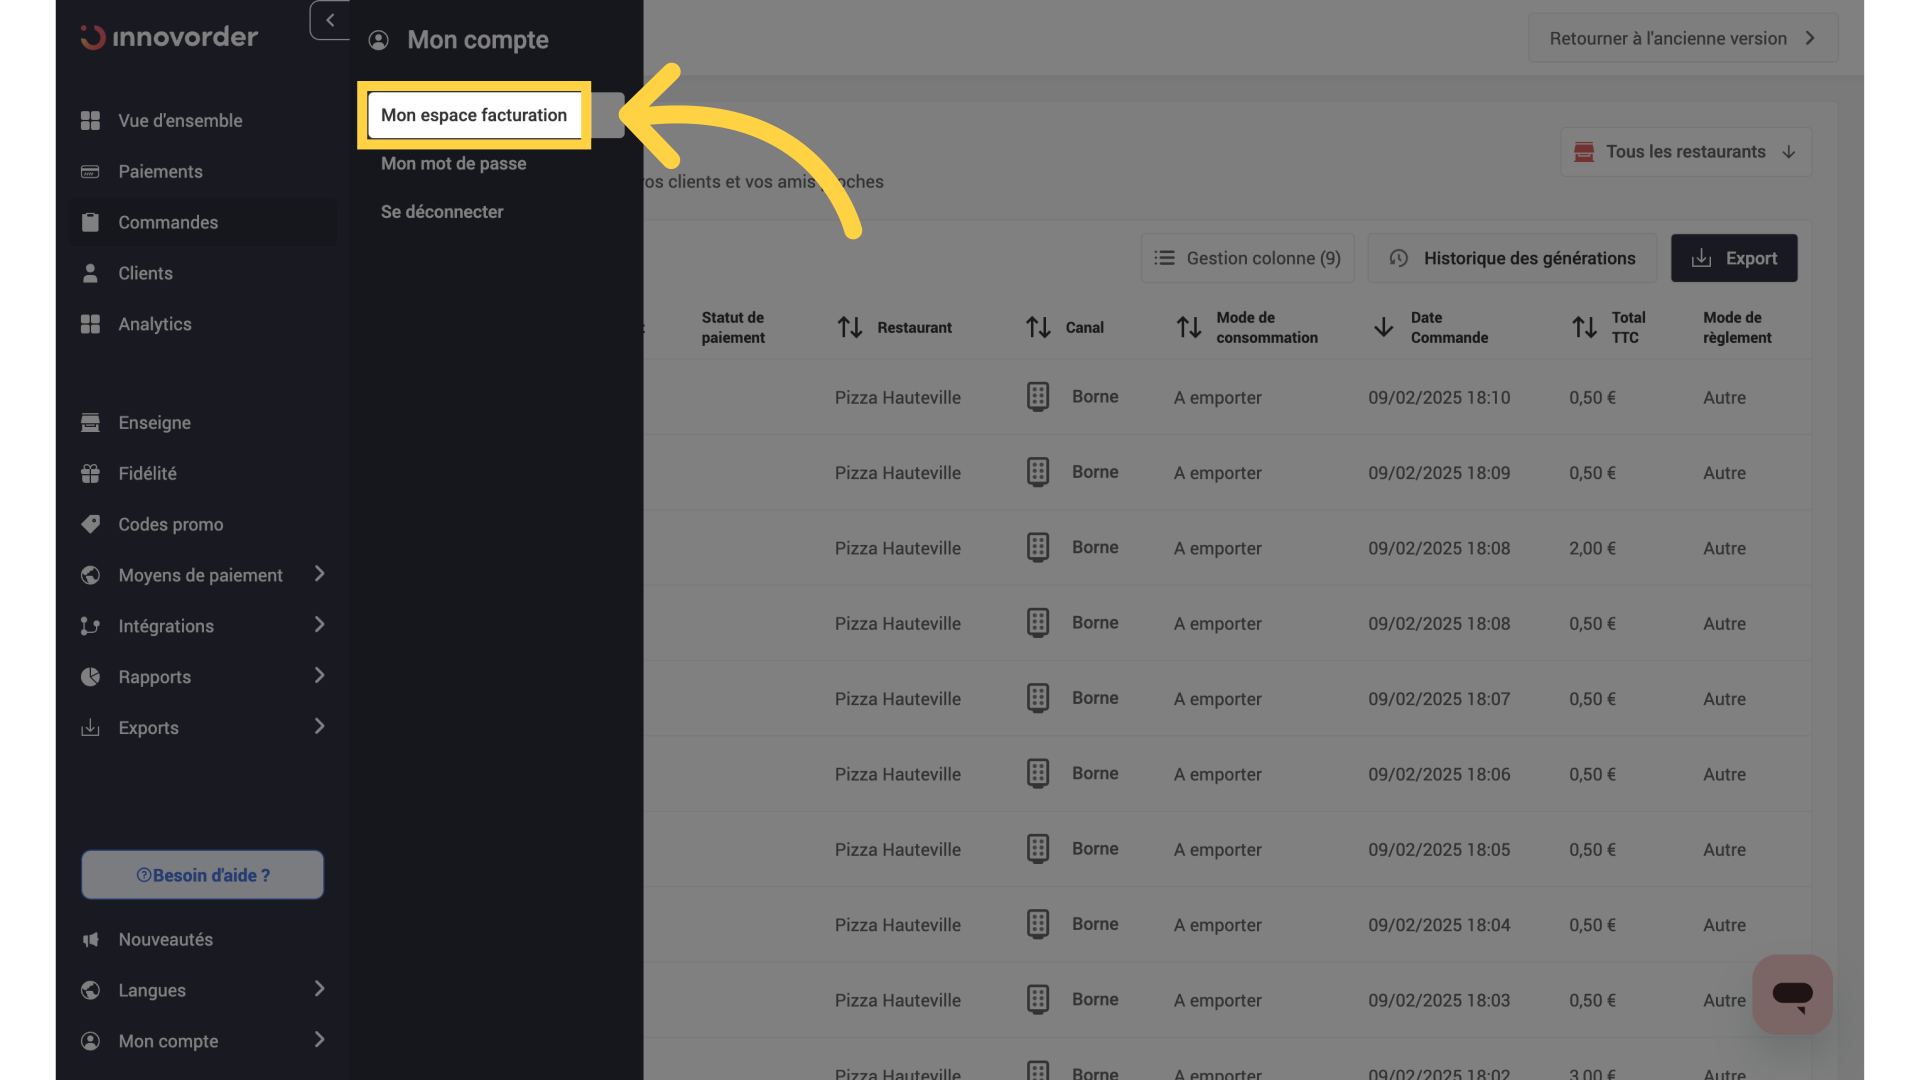Sort table by Restaurant column arrows

pyautogui.click(x=850, y=327)
